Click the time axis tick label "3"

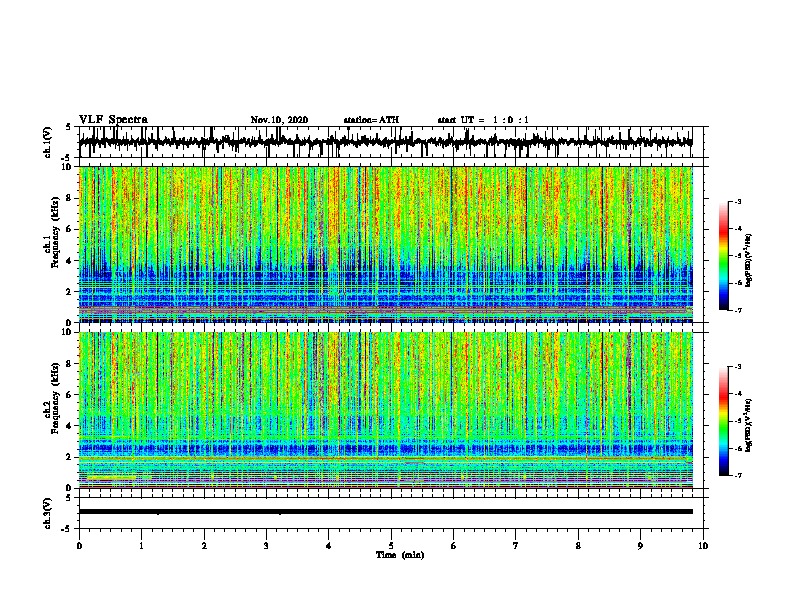[x=266, y=546]
